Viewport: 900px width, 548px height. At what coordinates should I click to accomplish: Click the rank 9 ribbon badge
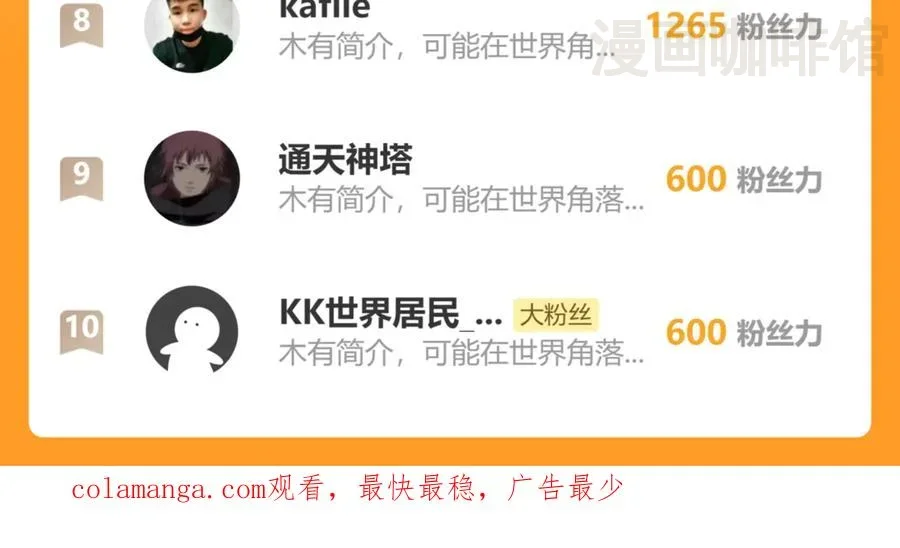pos(82,178)
